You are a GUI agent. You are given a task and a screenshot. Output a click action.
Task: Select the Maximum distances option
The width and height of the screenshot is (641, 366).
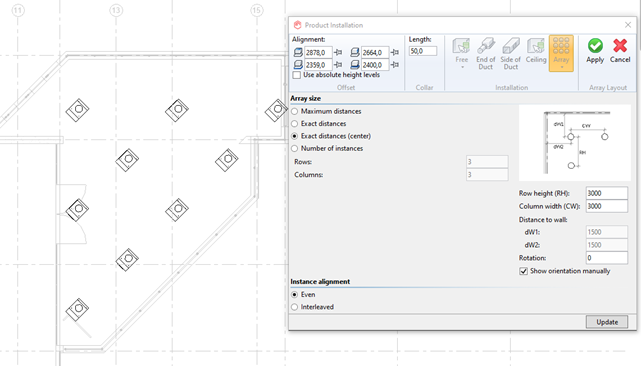click(x=294, y=111)
